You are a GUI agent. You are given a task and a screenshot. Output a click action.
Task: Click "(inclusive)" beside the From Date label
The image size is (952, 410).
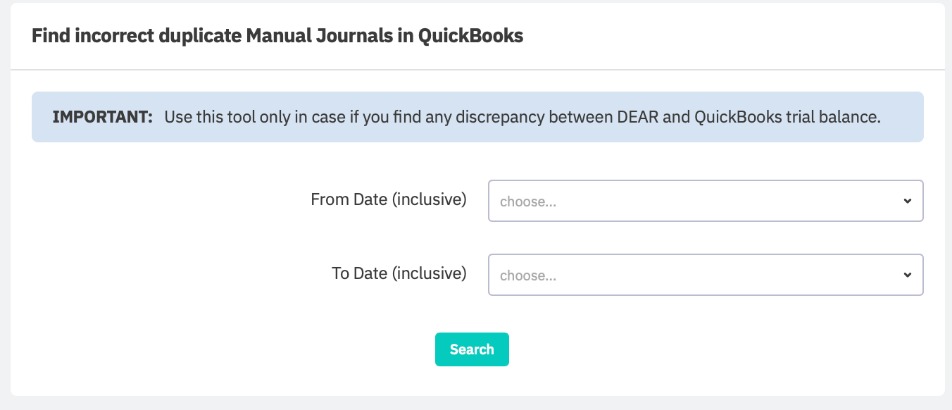coord(429,199)
